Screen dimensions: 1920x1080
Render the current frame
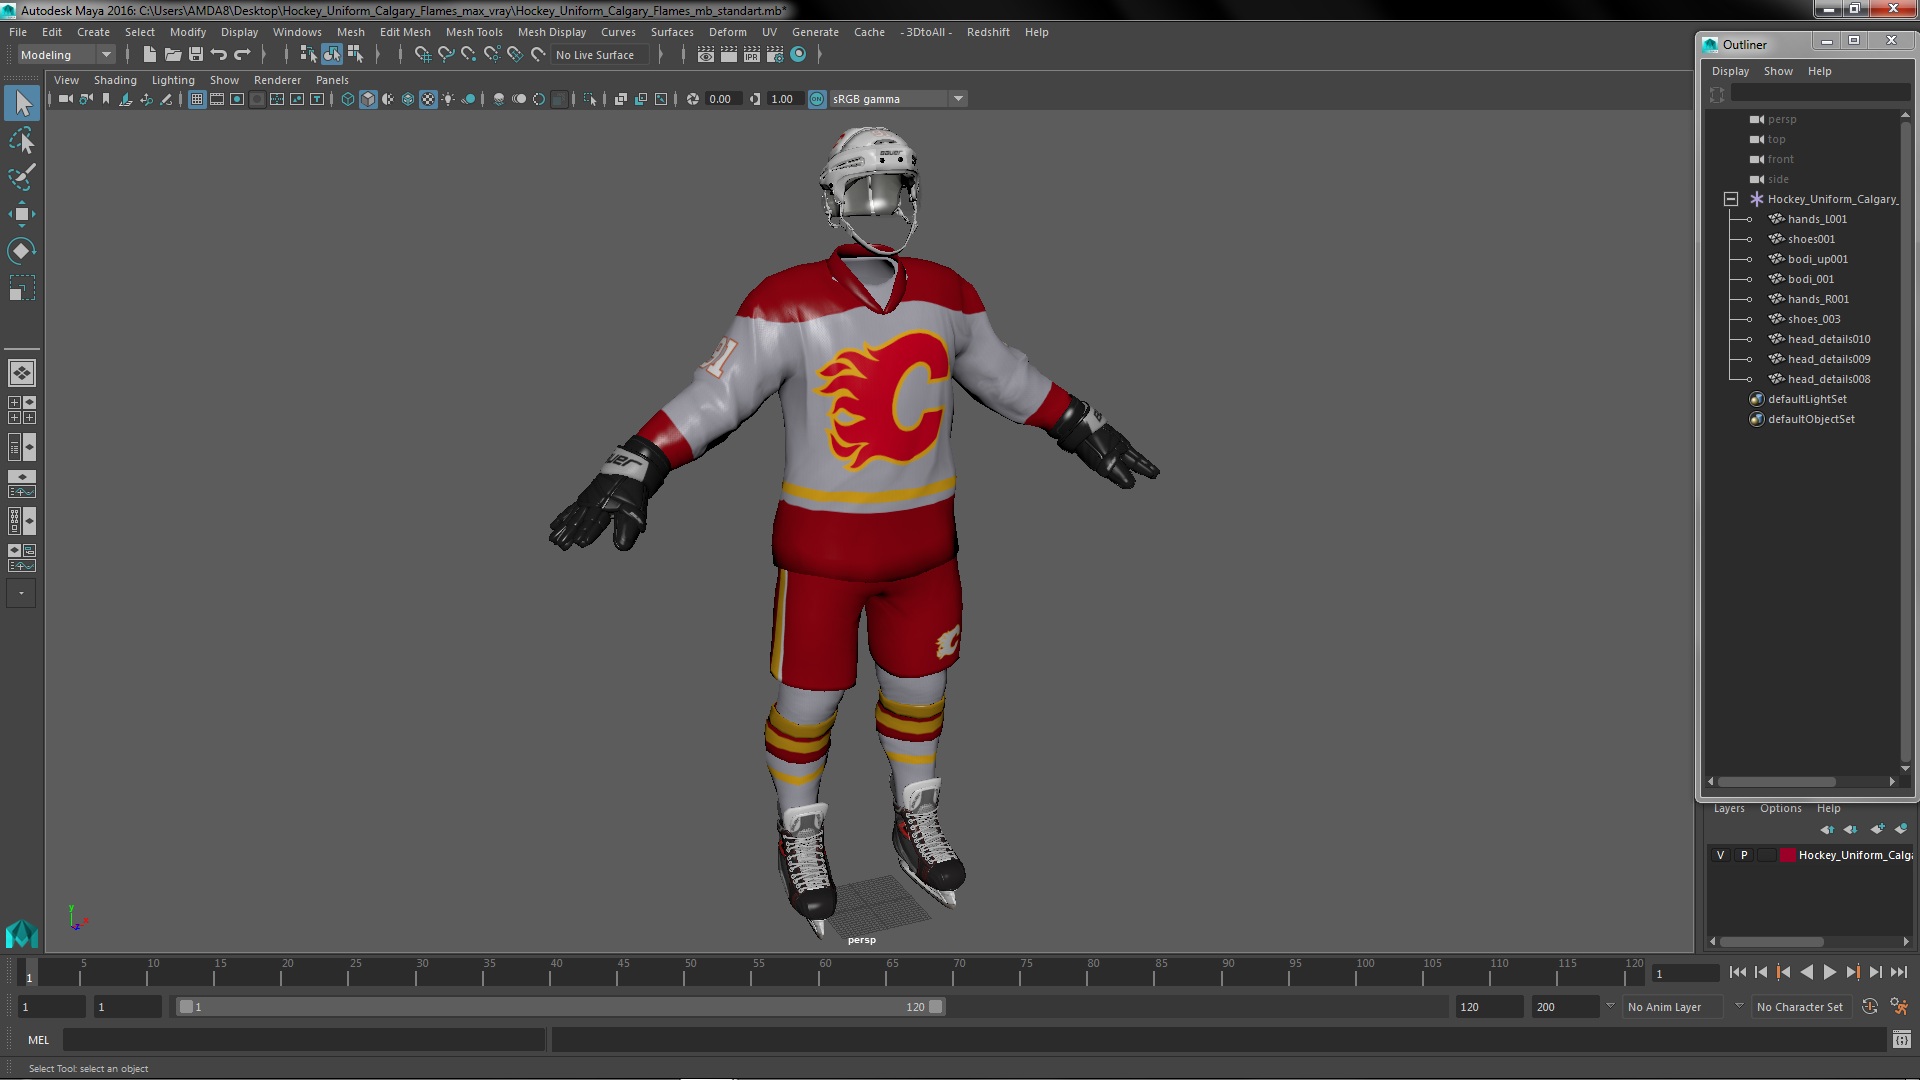click(x=728, y=55)
